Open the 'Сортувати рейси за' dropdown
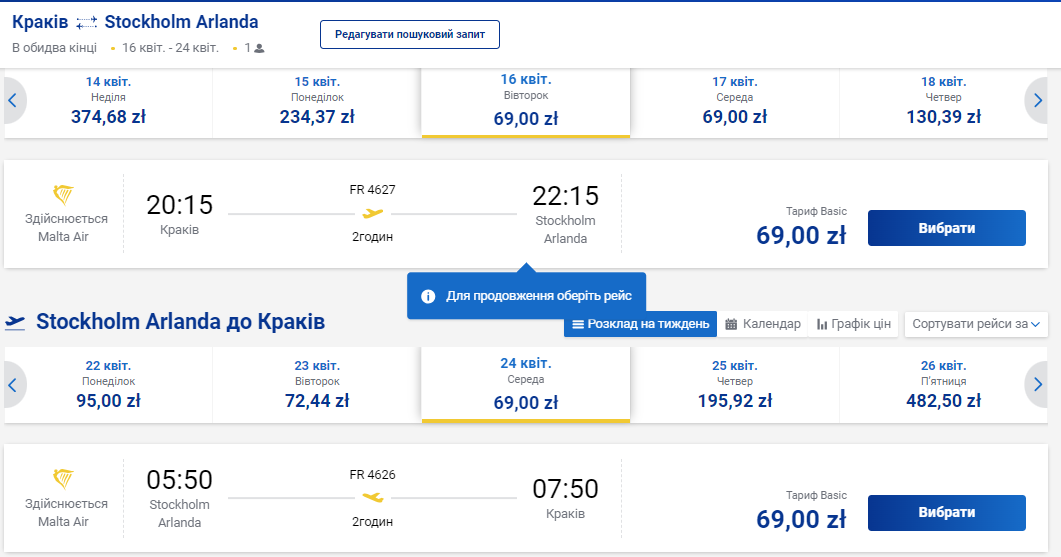 click(976, 324)
